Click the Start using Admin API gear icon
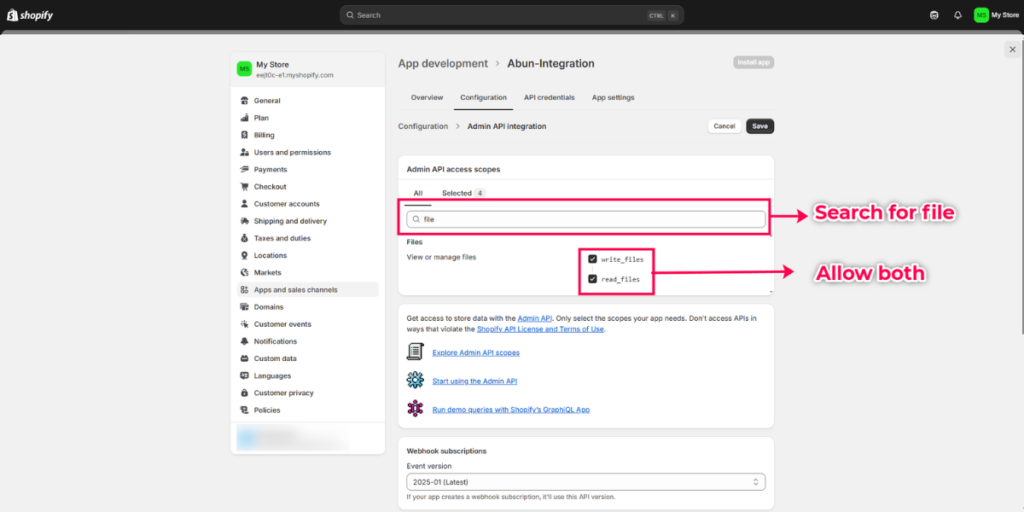The height and width of the screenshot is (512, 1024). click(415, 380)
